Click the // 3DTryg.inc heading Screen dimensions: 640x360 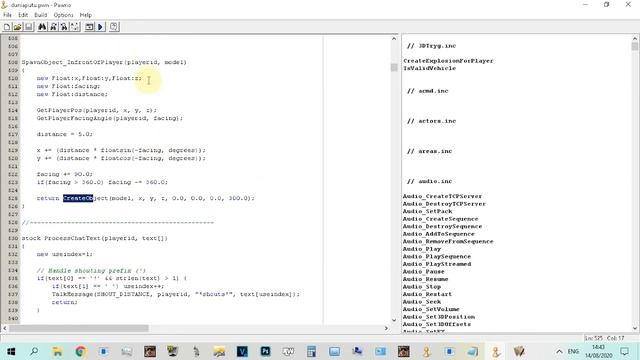click(x=431, y=46)
